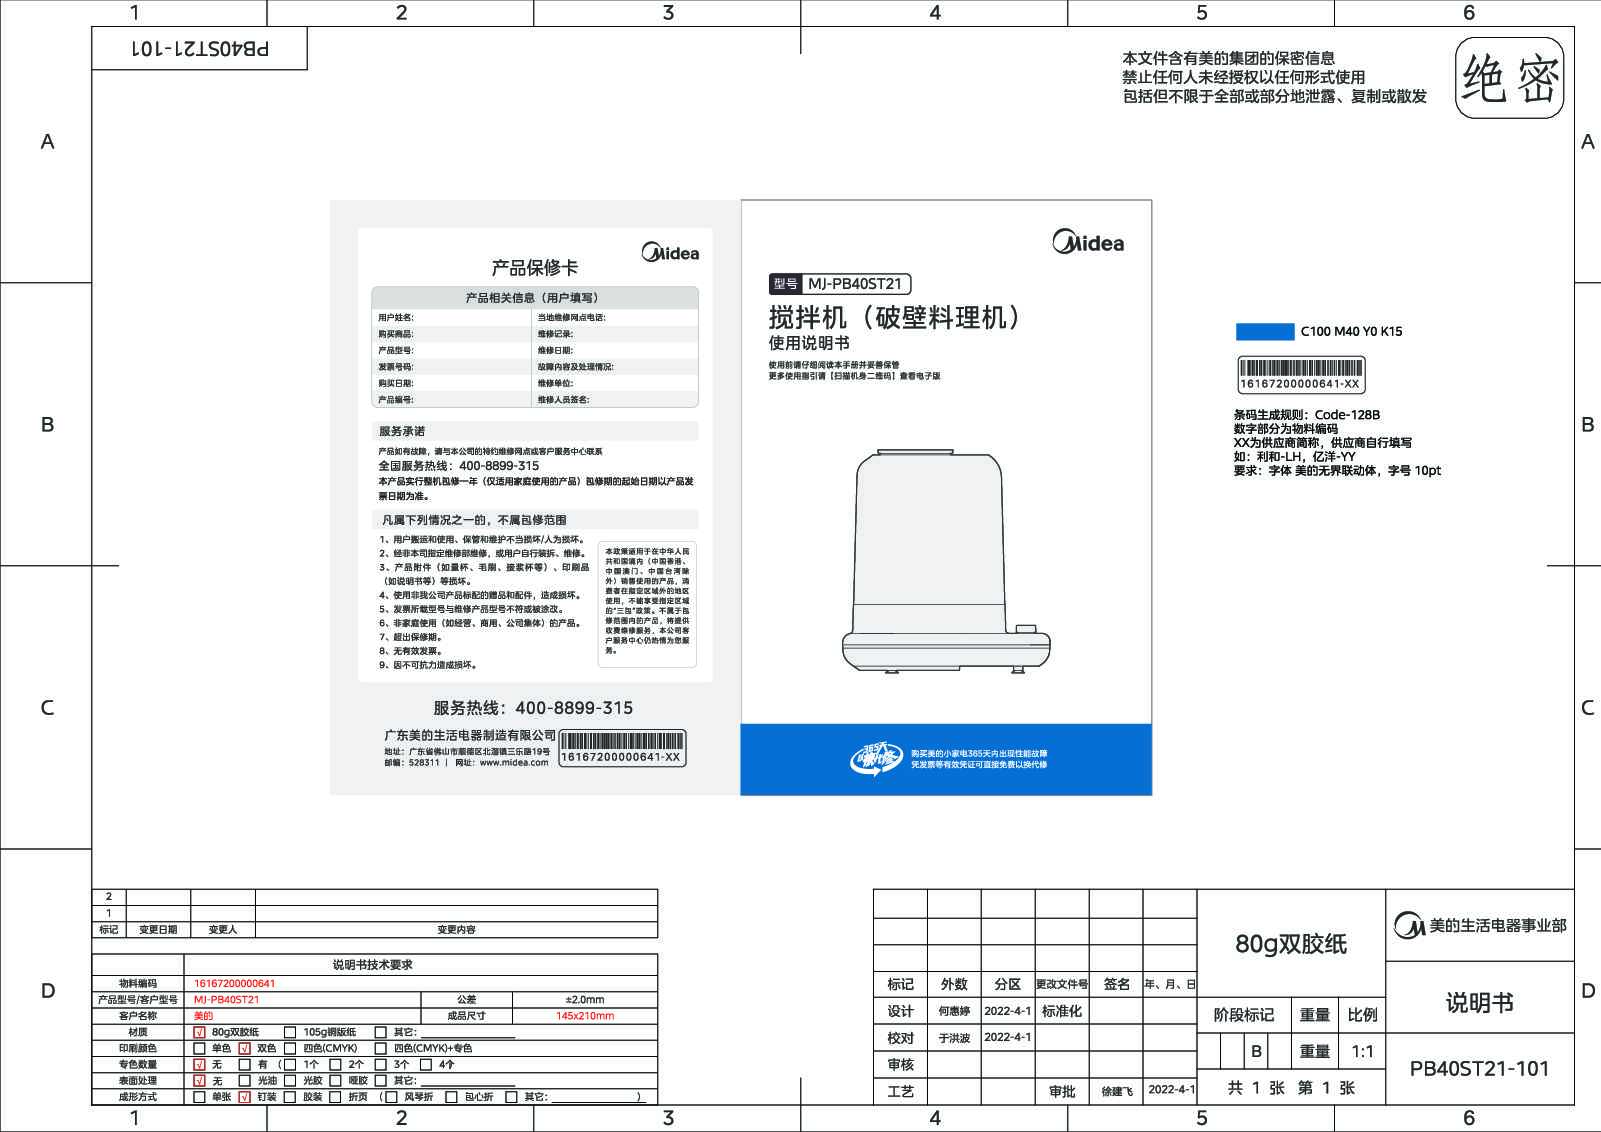Click the 说明书 cell in title block
The height and width of the screenshot is (1132, 1601).
point(1480,1002)
